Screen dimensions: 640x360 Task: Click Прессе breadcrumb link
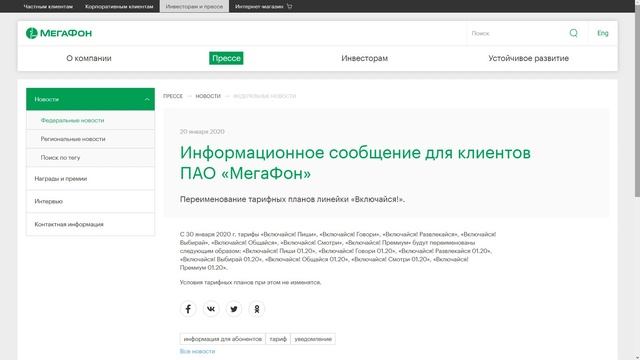click(173, 96)
